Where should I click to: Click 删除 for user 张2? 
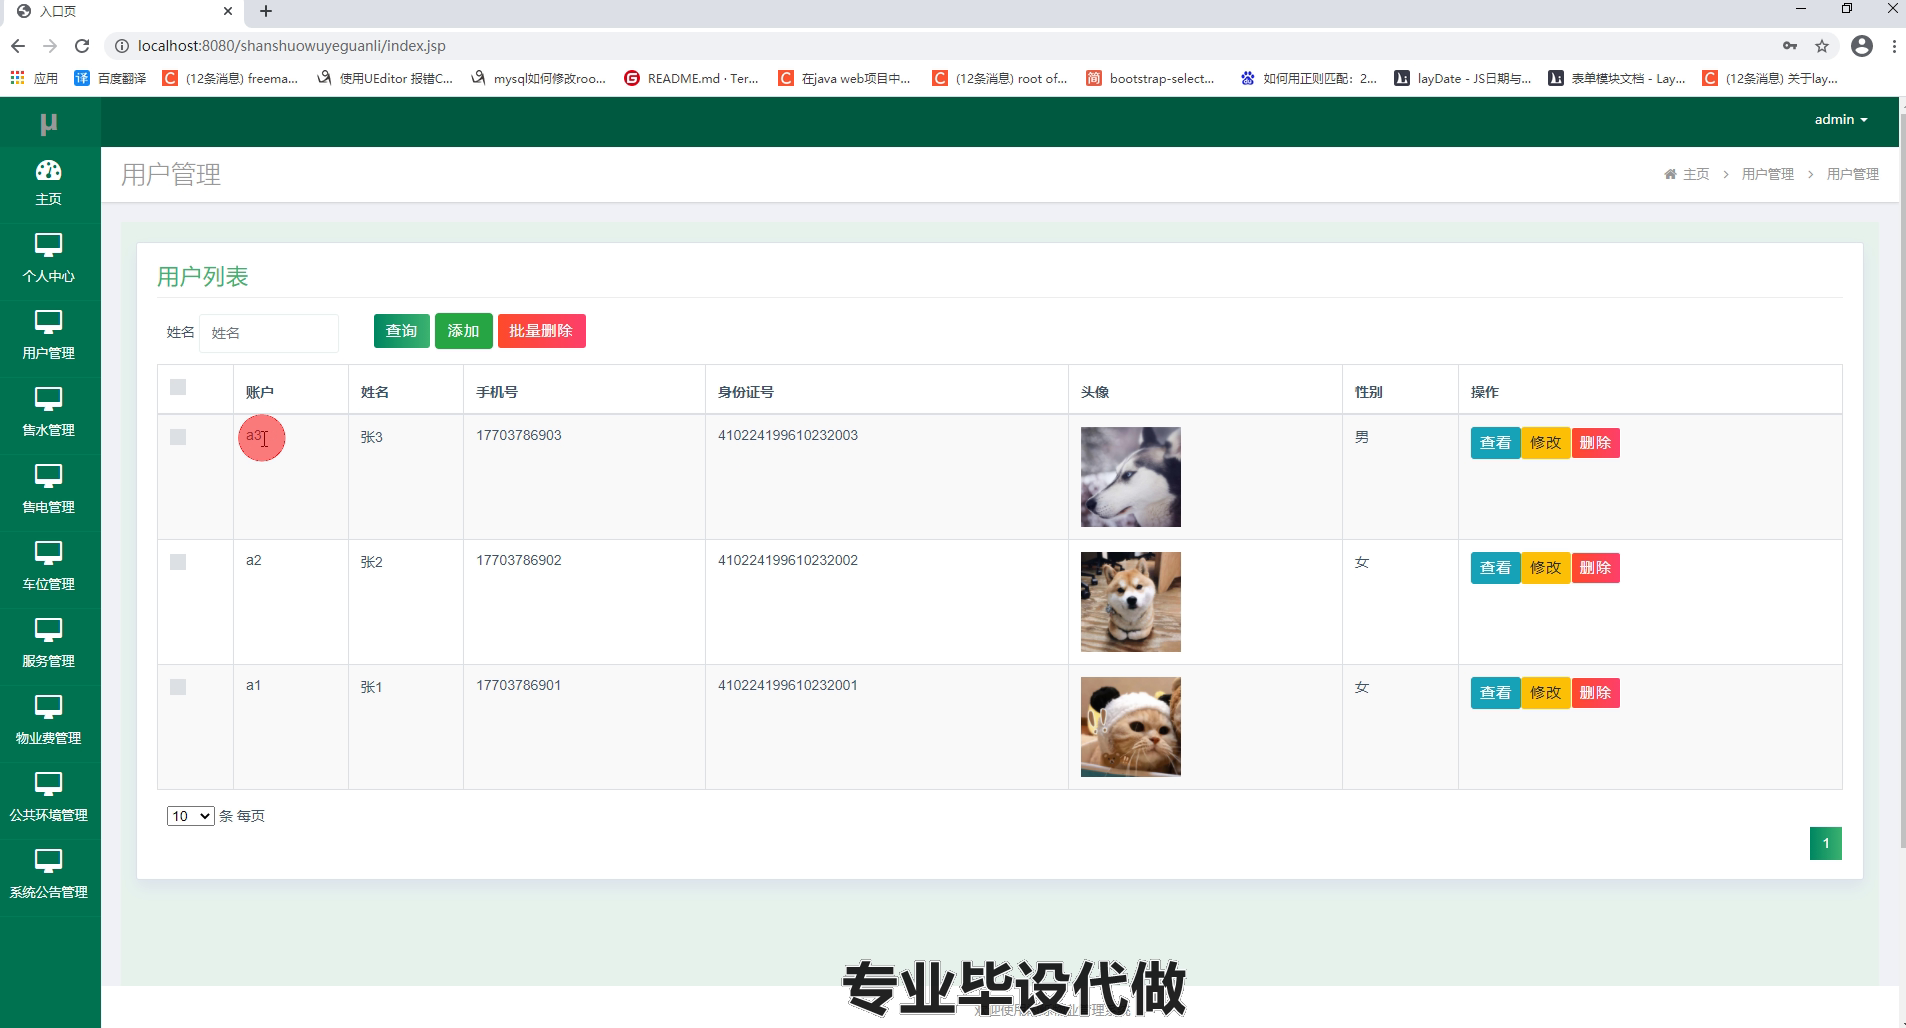coord(1595,568)
